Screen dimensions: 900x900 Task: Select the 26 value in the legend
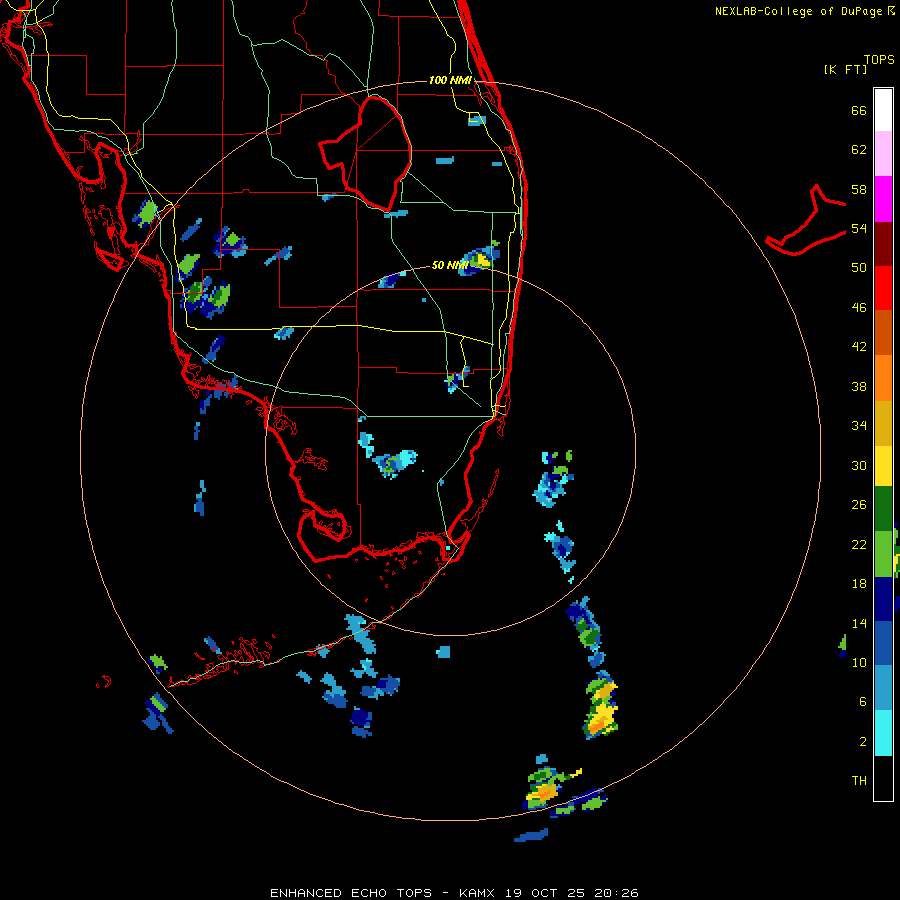coord(859,505)
